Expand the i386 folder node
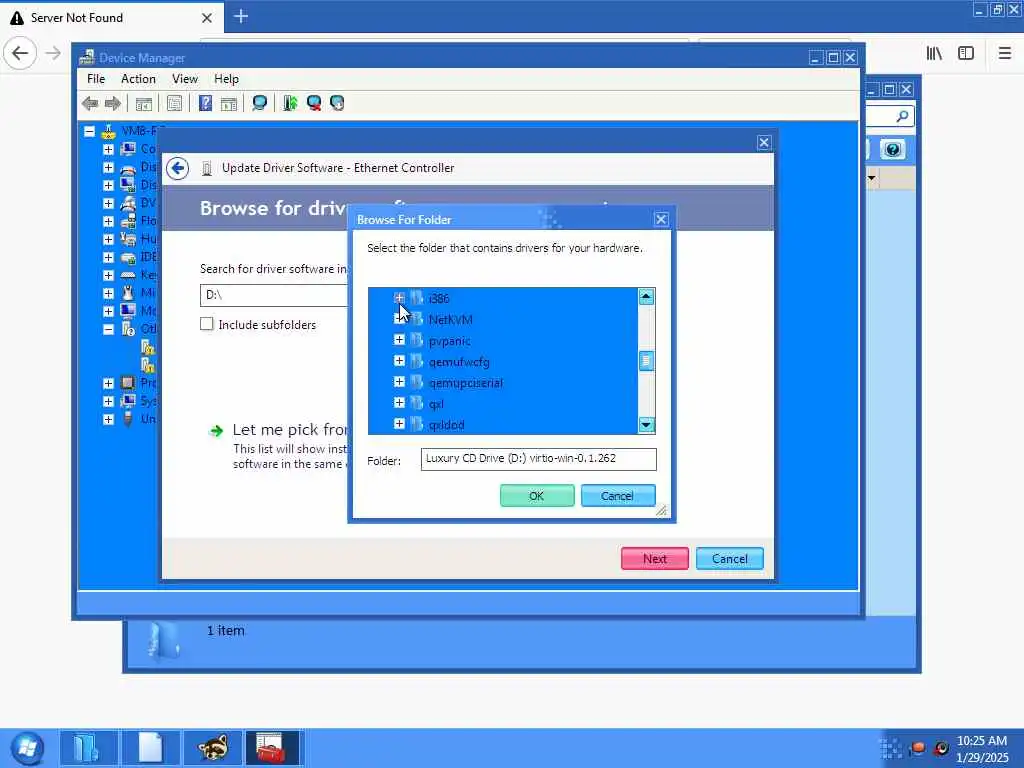This screenshot has width=1024, height=768. click(399, 298)
